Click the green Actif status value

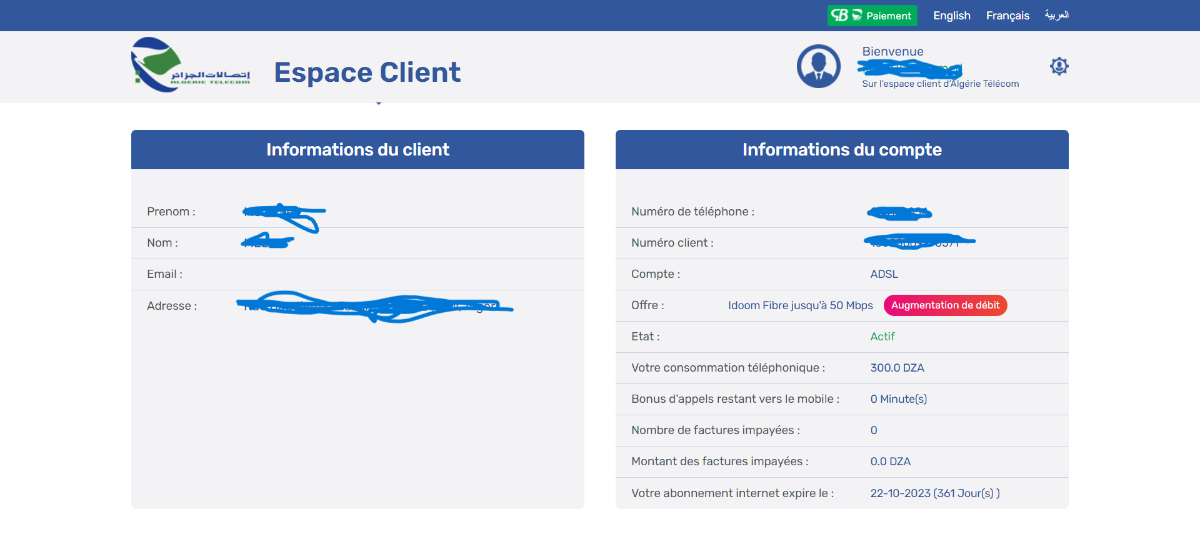pos(882,337)
